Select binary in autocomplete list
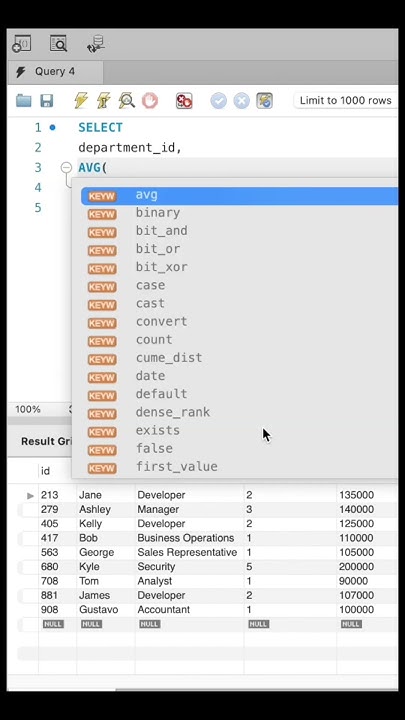 (x=239, y=214)
